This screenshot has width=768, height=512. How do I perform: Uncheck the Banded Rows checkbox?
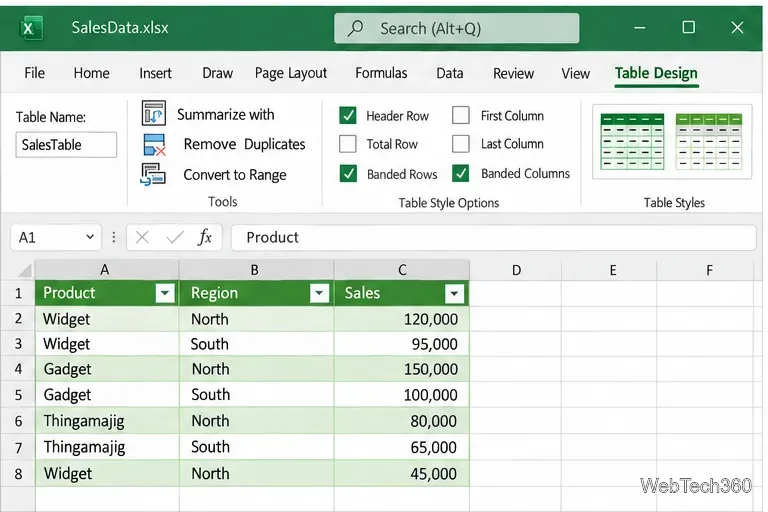coord(348,173)
